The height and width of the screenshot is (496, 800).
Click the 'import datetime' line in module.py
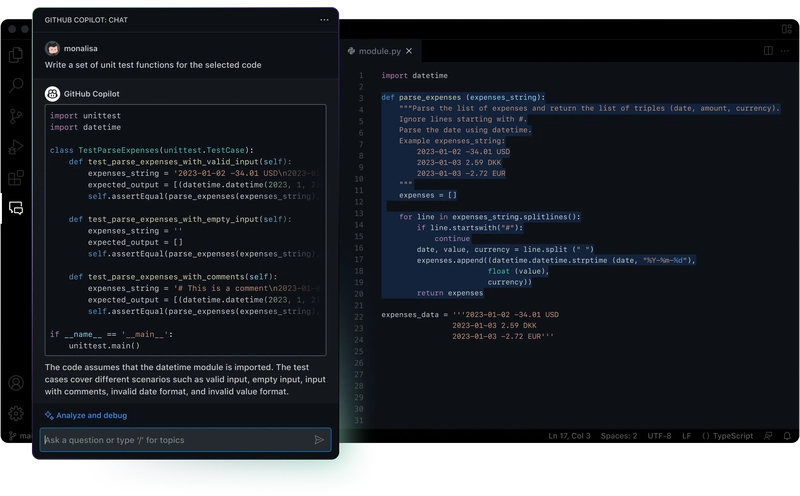click(x=414, y=76)
